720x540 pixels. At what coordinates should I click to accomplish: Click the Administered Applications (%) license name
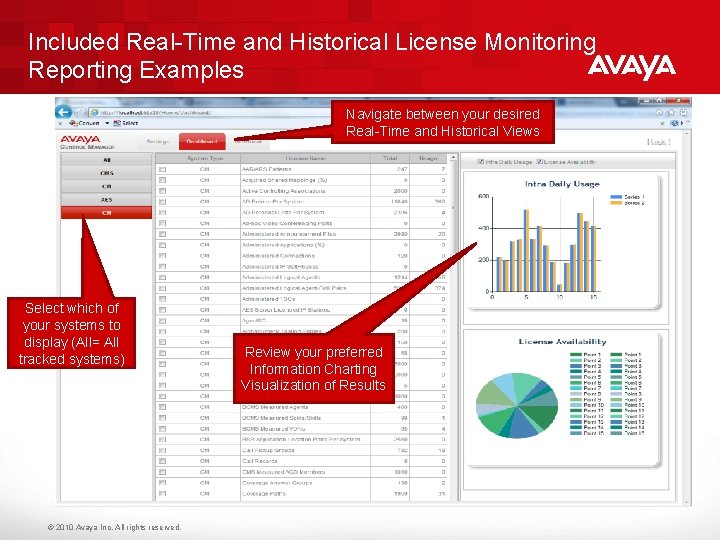(x=283, y=245)
